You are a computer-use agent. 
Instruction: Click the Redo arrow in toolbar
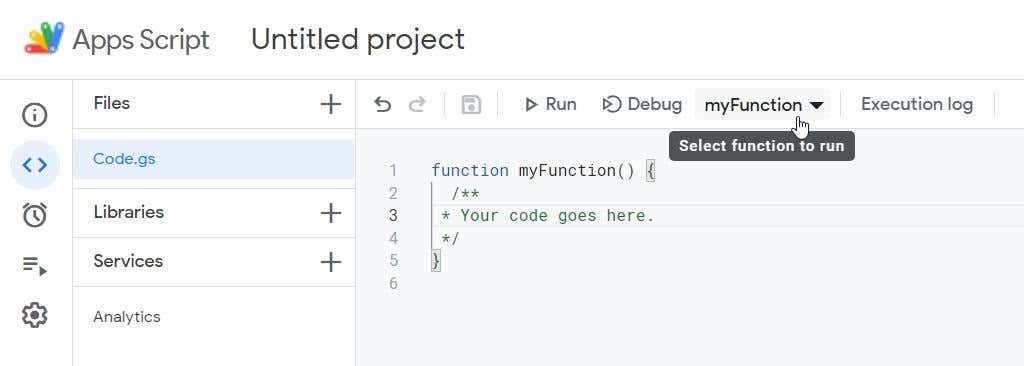[x=417, y=105]
